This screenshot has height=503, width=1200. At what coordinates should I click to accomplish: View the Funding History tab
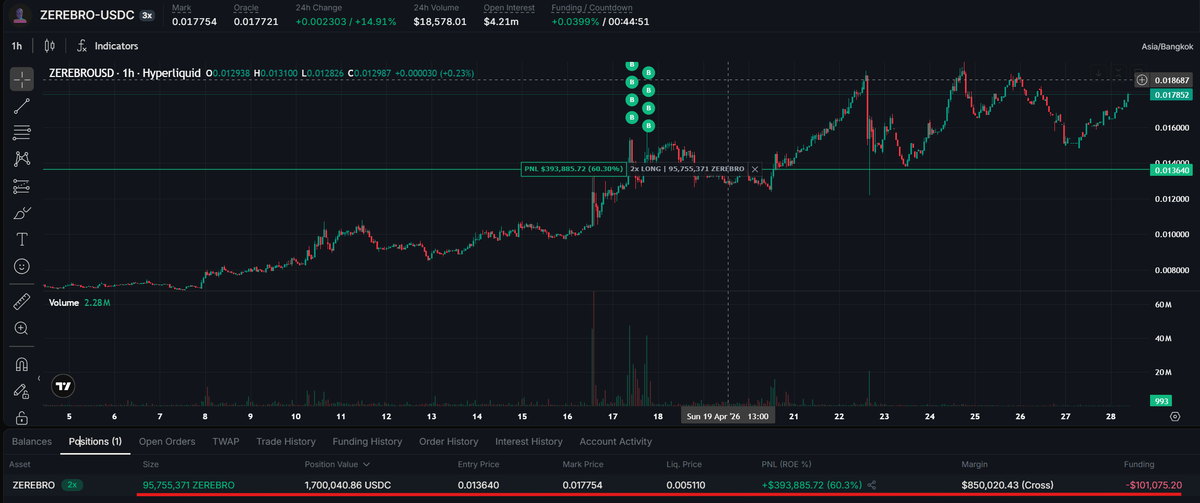(x=366, y=441)
